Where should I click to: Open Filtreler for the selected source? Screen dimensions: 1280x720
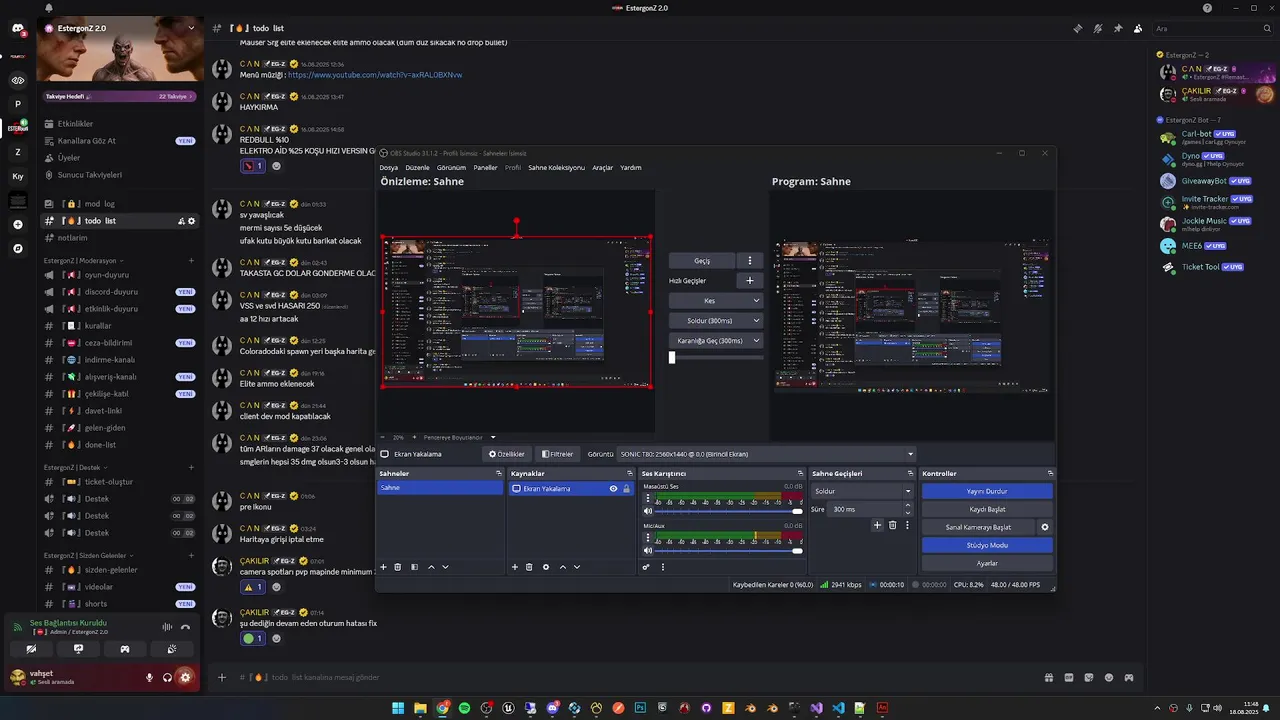point(557,454)
